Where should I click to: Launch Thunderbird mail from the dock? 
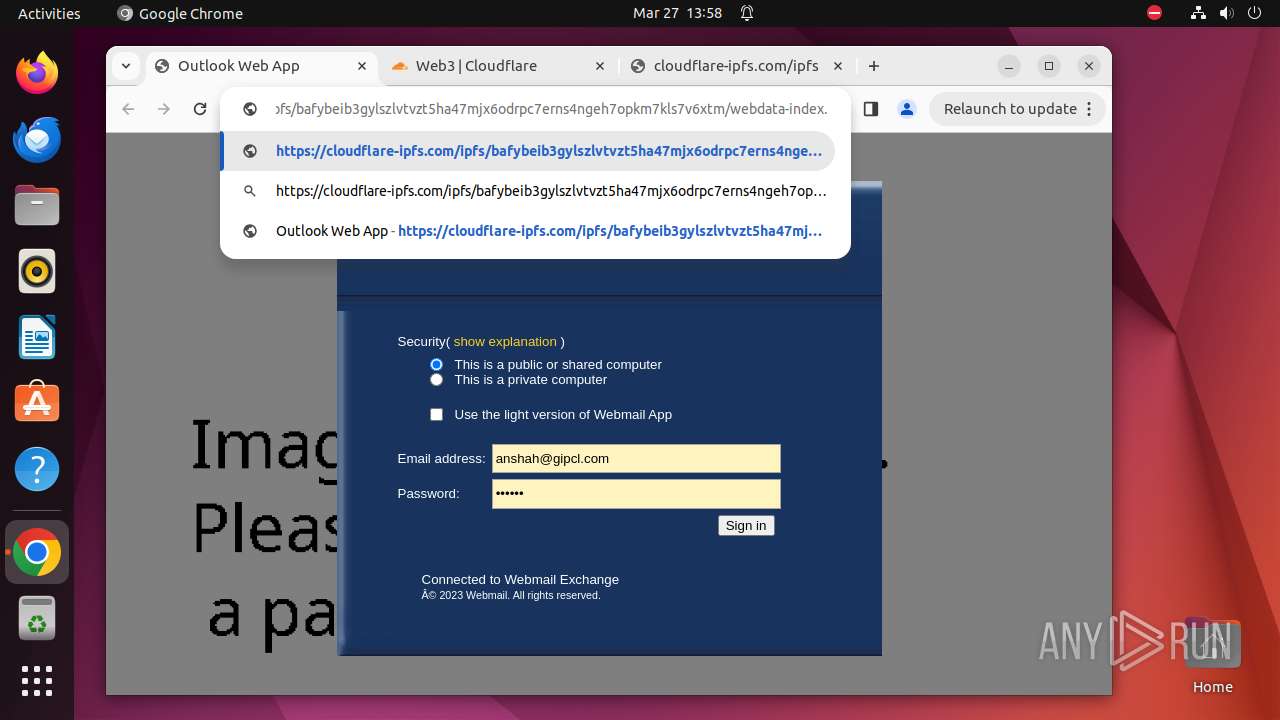[37, 139]
